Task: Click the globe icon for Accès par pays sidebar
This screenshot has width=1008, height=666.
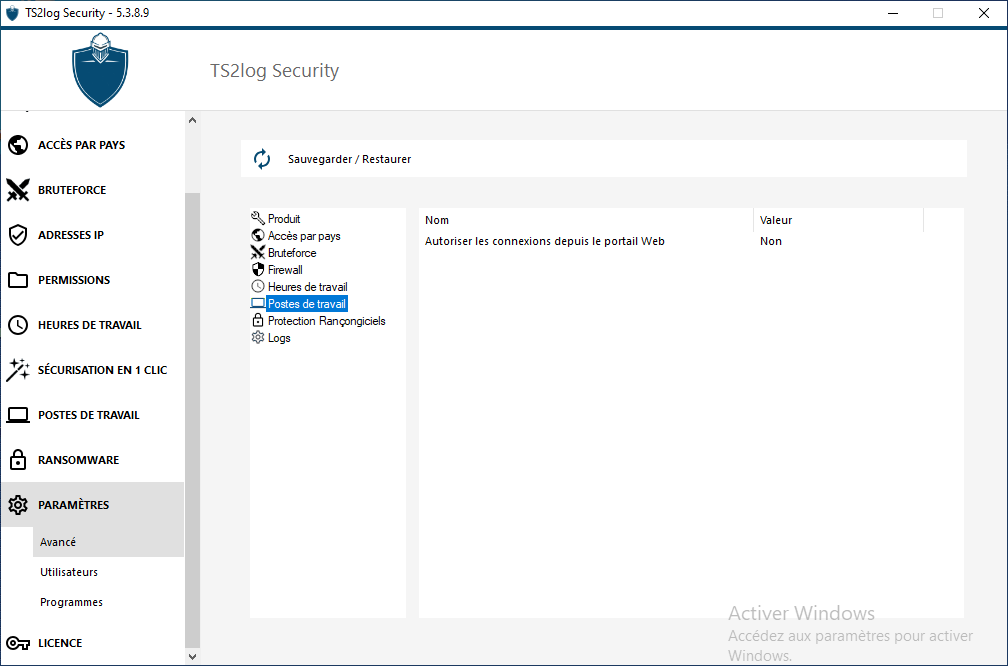Action: pyautogui.click(x=18, y=145)
